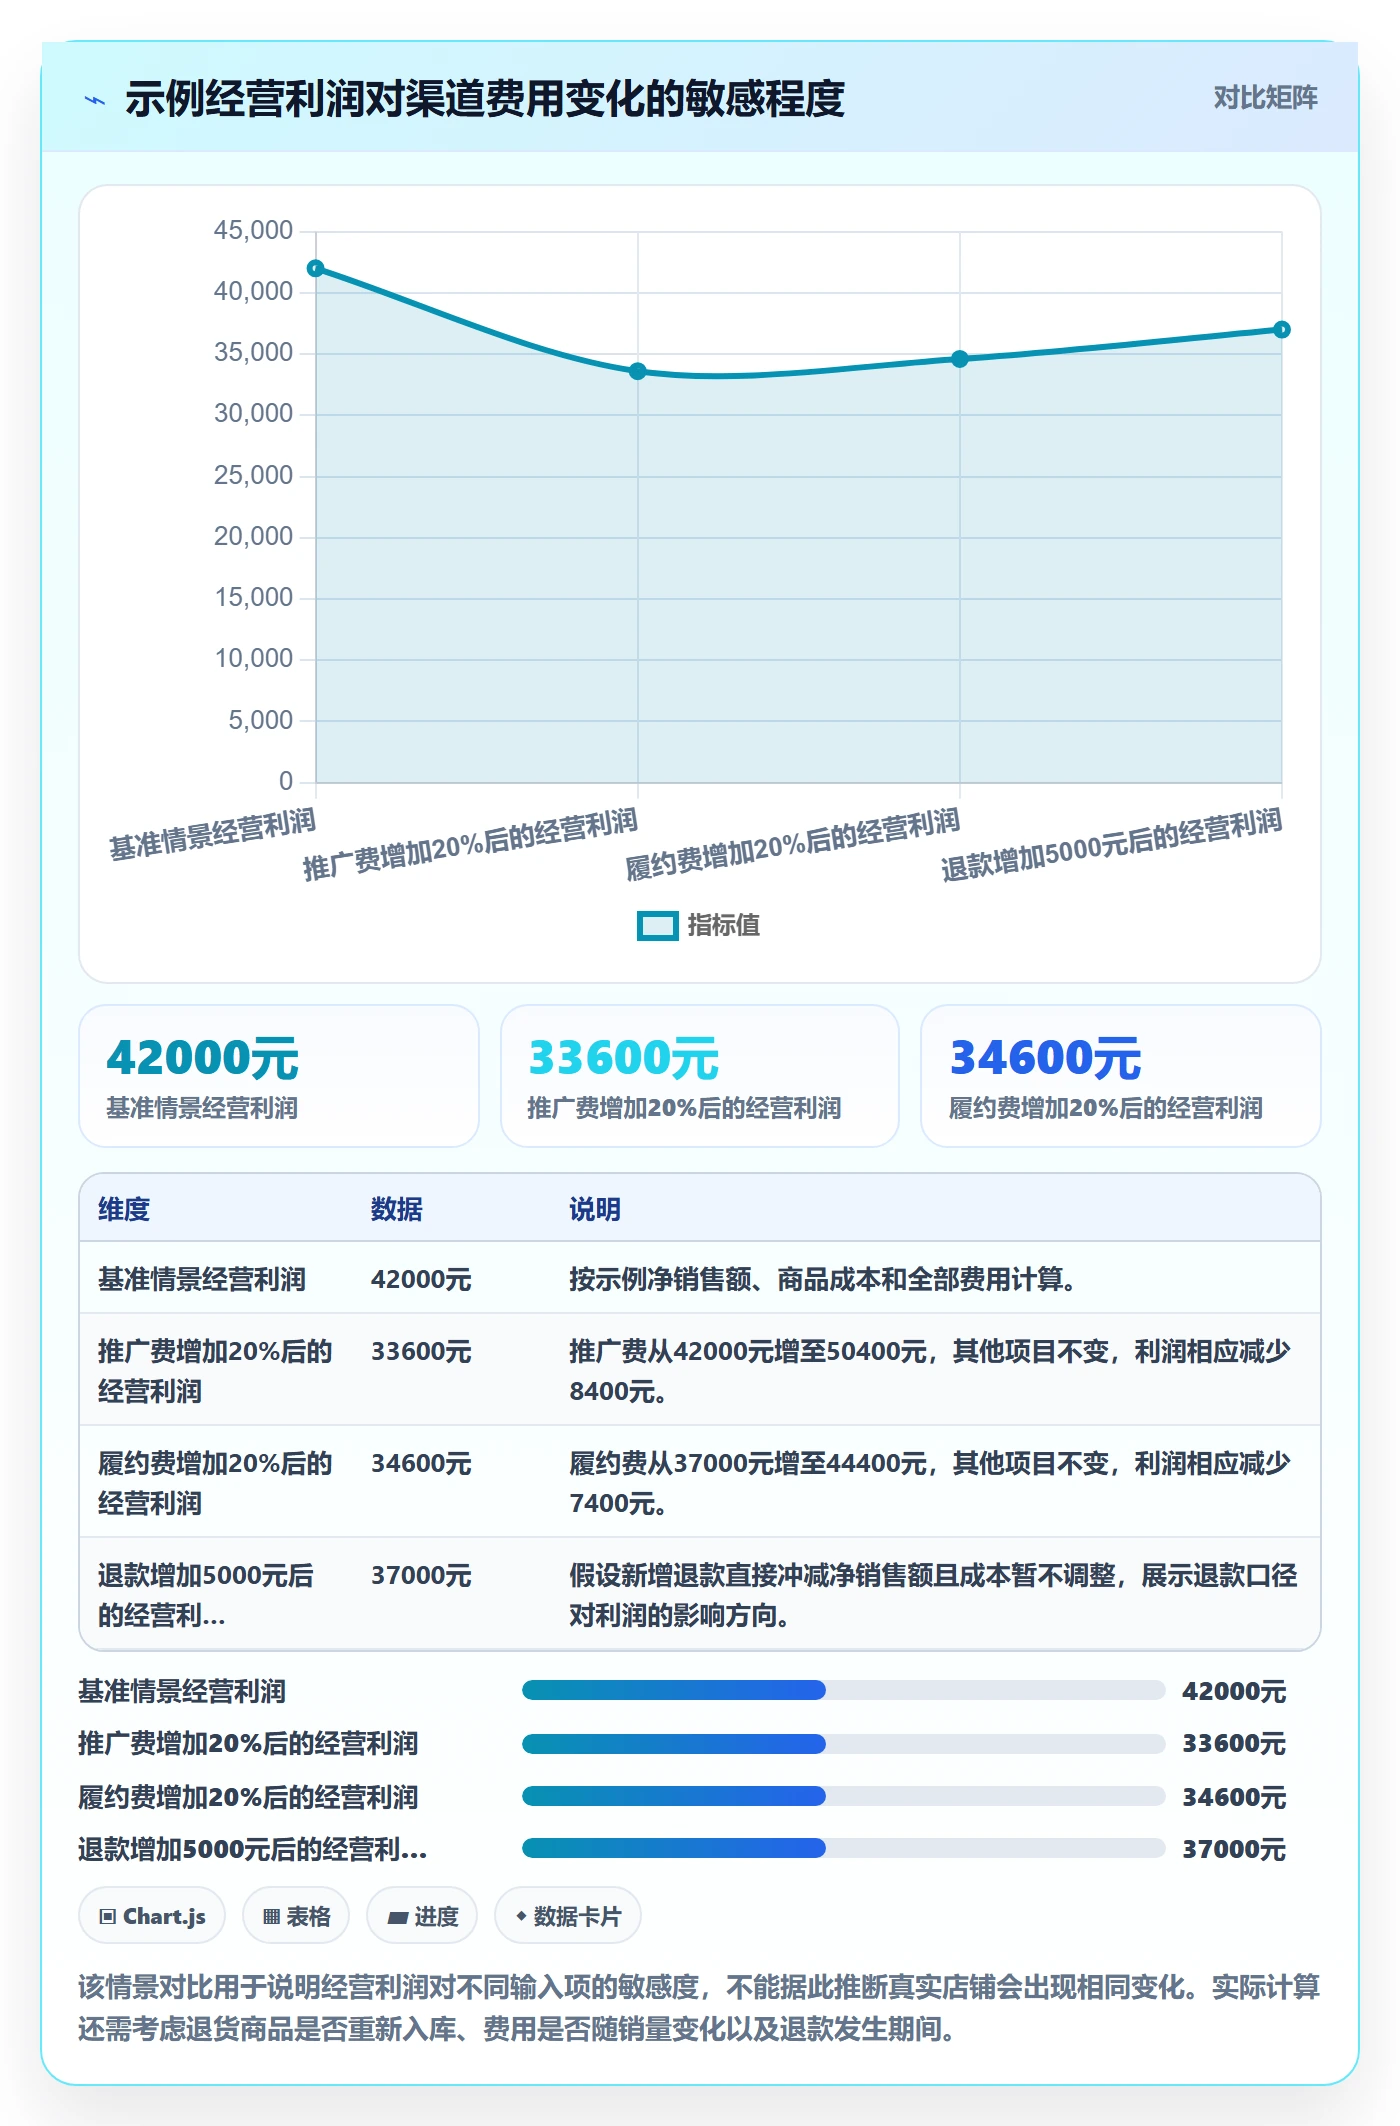Click x-axis label 退款增加5000元后的经营利润
This screenshot has height=2126, width=1400.
click(1111, 846)
